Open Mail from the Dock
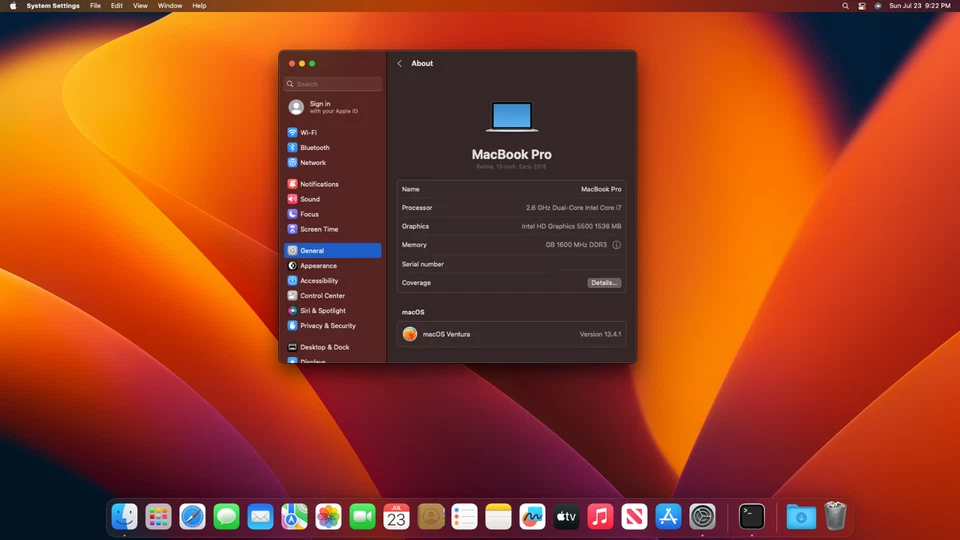Viewport: 960px width, 540px height. (260, 517)
